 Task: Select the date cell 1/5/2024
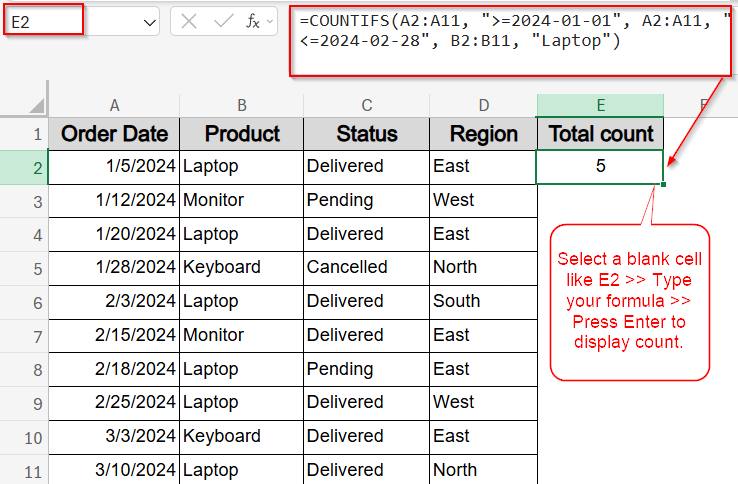pos(114,167)
